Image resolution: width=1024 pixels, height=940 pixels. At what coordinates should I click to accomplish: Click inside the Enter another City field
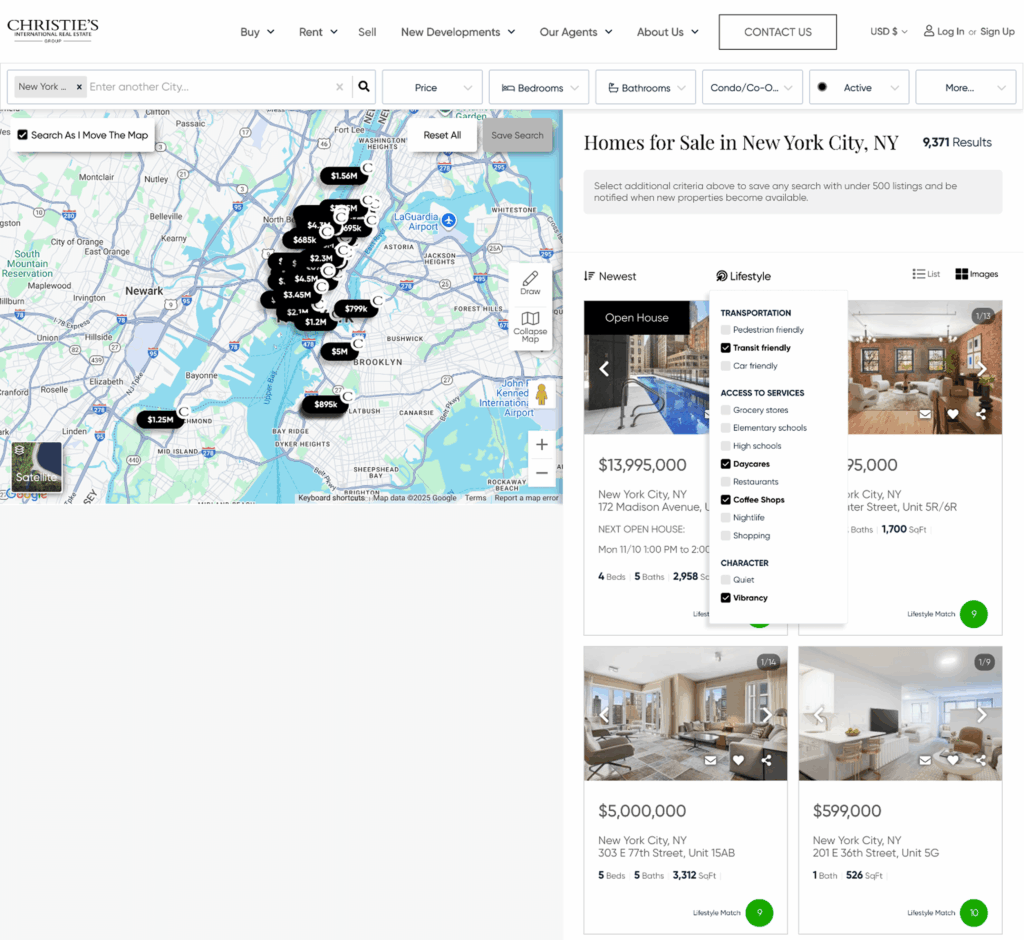click(x=210, y=87)
